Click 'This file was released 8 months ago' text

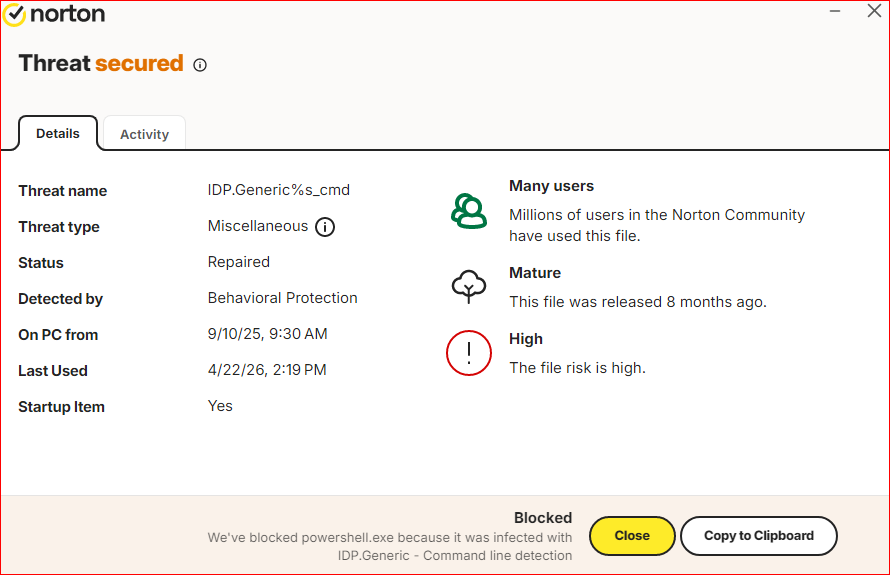point(638,302)
